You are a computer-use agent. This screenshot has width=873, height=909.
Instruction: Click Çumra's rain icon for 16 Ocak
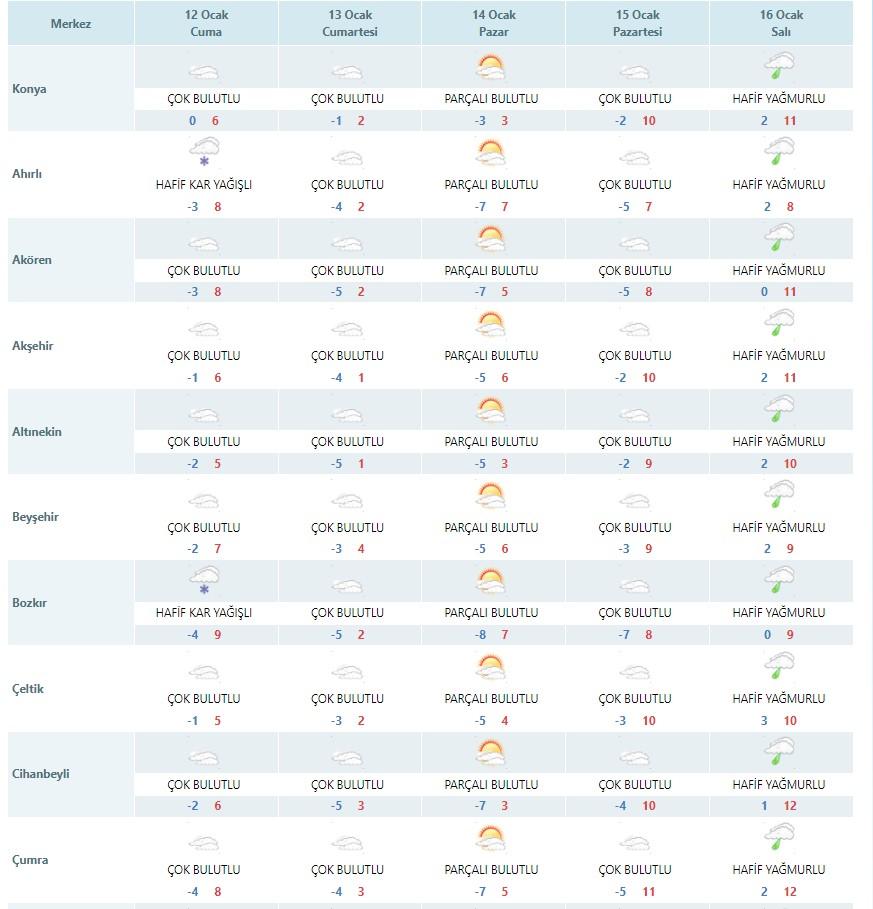point(779,837)
